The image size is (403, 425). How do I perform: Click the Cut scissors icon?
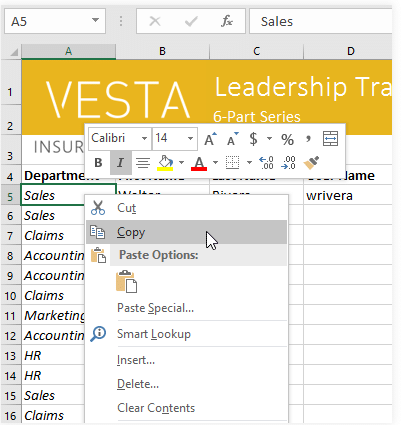pos(98,208)
